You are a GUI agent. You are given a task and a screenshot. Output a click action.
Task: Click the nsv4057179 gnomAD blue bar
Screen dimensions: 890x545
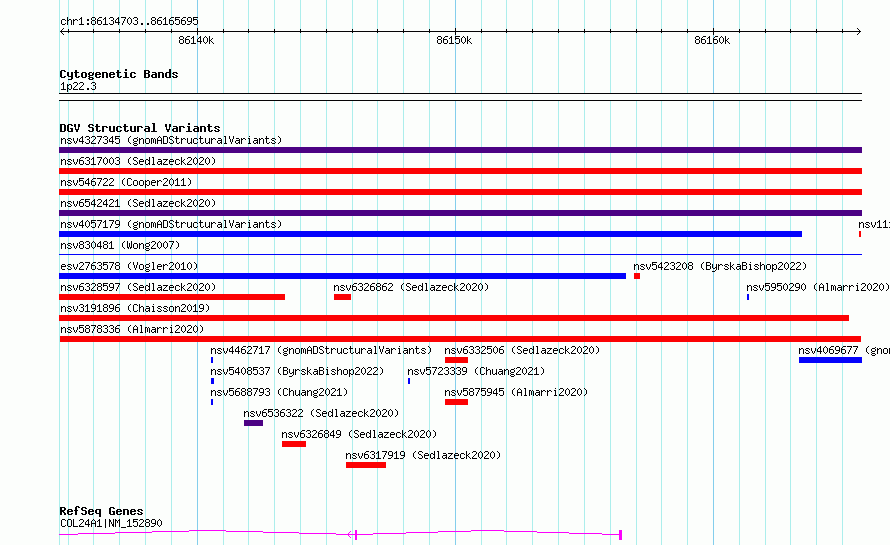coord(430,234)
